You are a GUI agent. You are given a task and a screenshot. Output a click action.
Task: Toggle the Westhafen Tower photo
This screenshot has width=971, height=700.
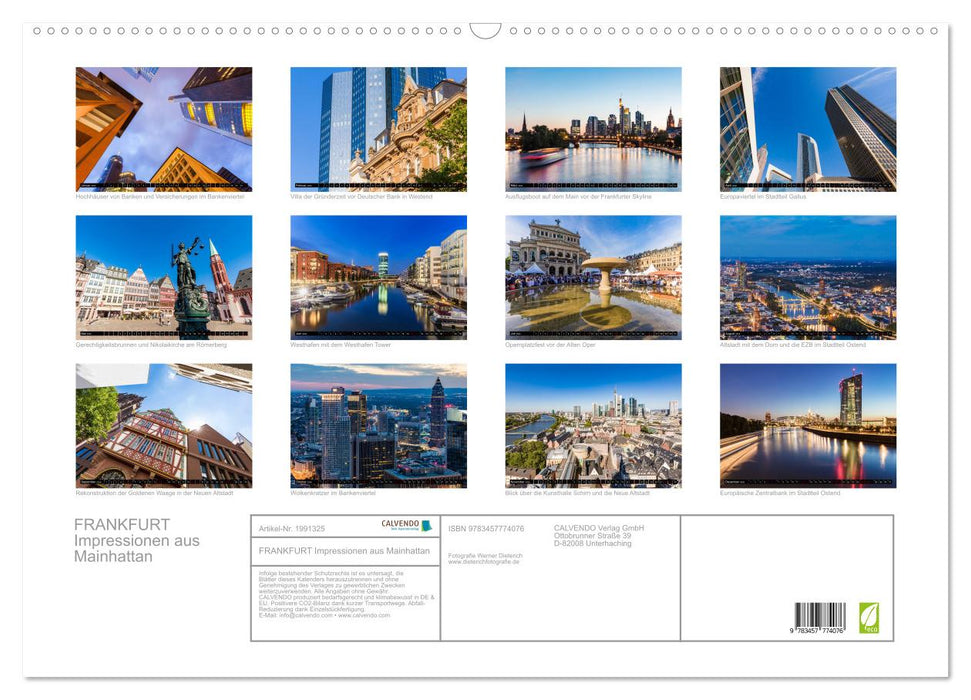click(378, 276)
